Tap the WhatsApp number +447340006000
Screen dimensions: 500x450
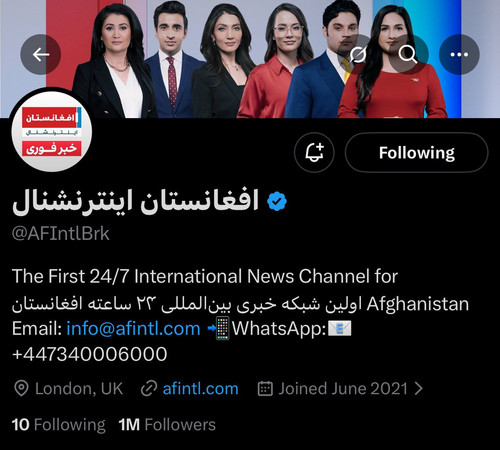(90, 354)
